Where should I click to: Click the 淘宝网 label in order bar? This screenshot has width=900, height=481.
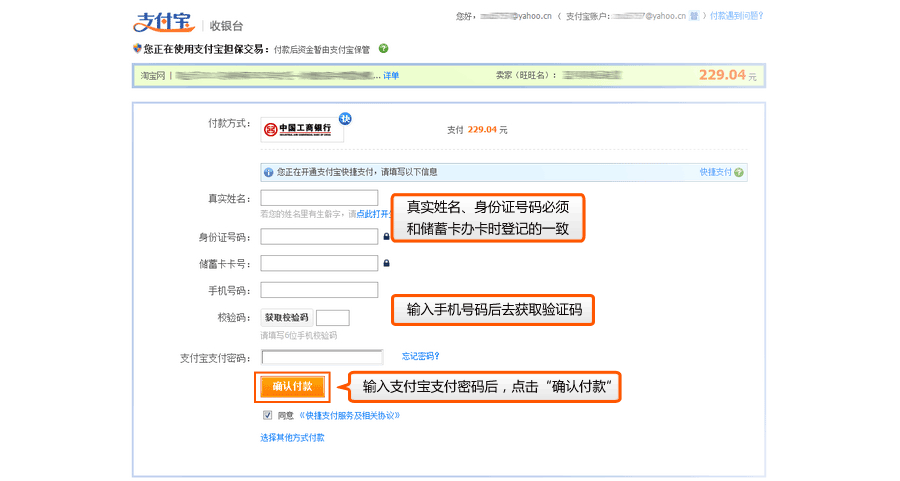(x=153, y=76)
